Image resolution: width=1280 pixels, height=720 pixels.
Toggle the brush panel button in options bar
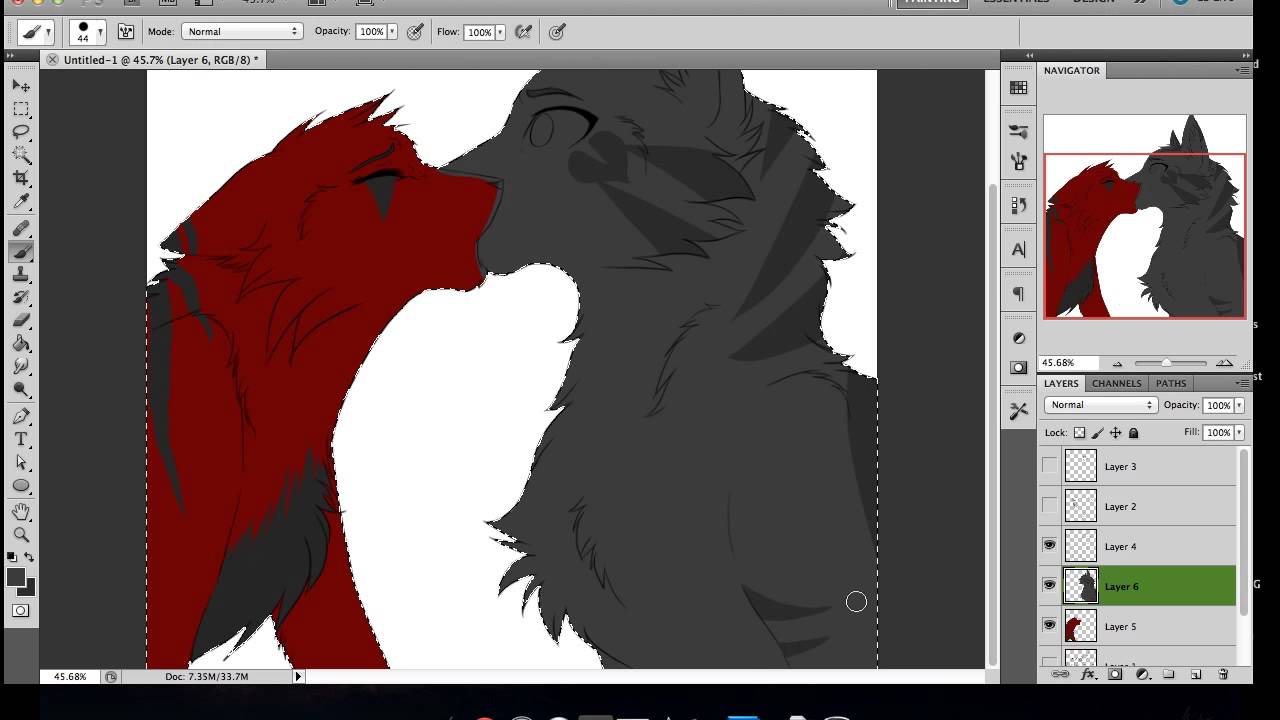point(126,32)
